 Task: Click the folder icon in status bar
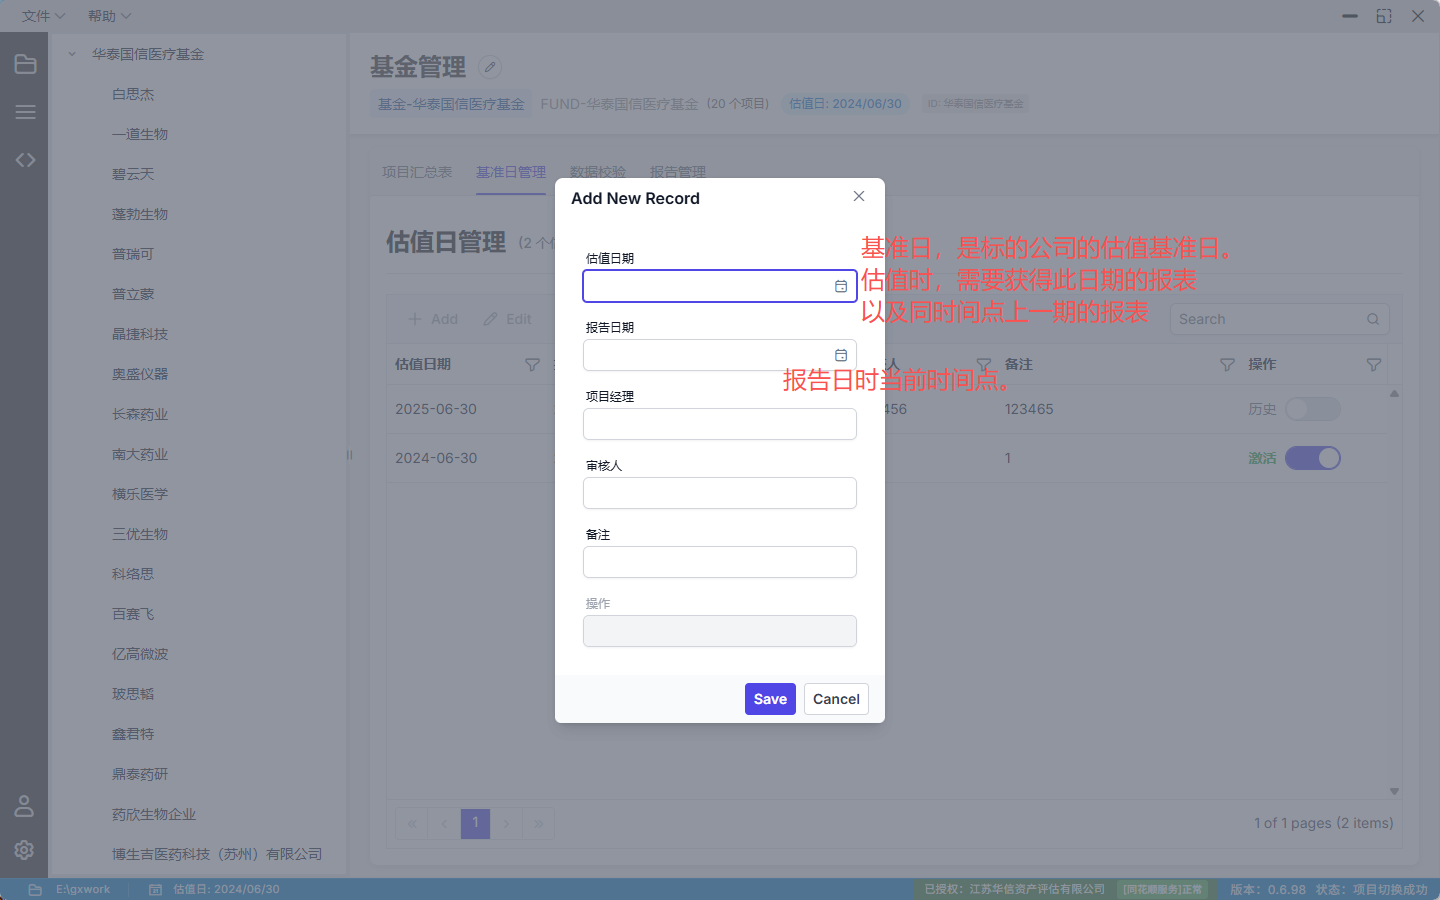tap(35, 889)
